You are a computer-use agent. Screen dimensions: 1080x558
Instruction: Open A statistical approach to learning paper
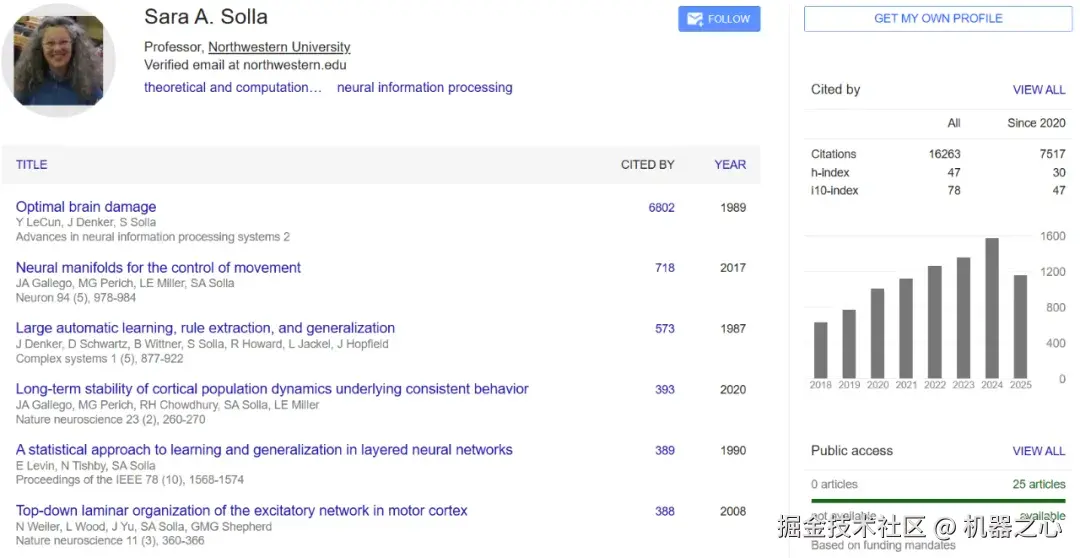pos(264,450)
